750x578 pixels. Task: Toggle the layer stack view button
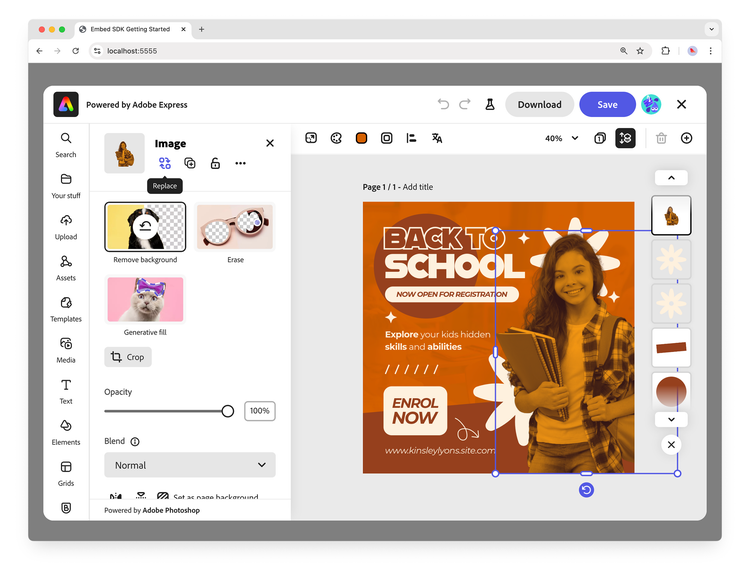click(x=625, y=138)
